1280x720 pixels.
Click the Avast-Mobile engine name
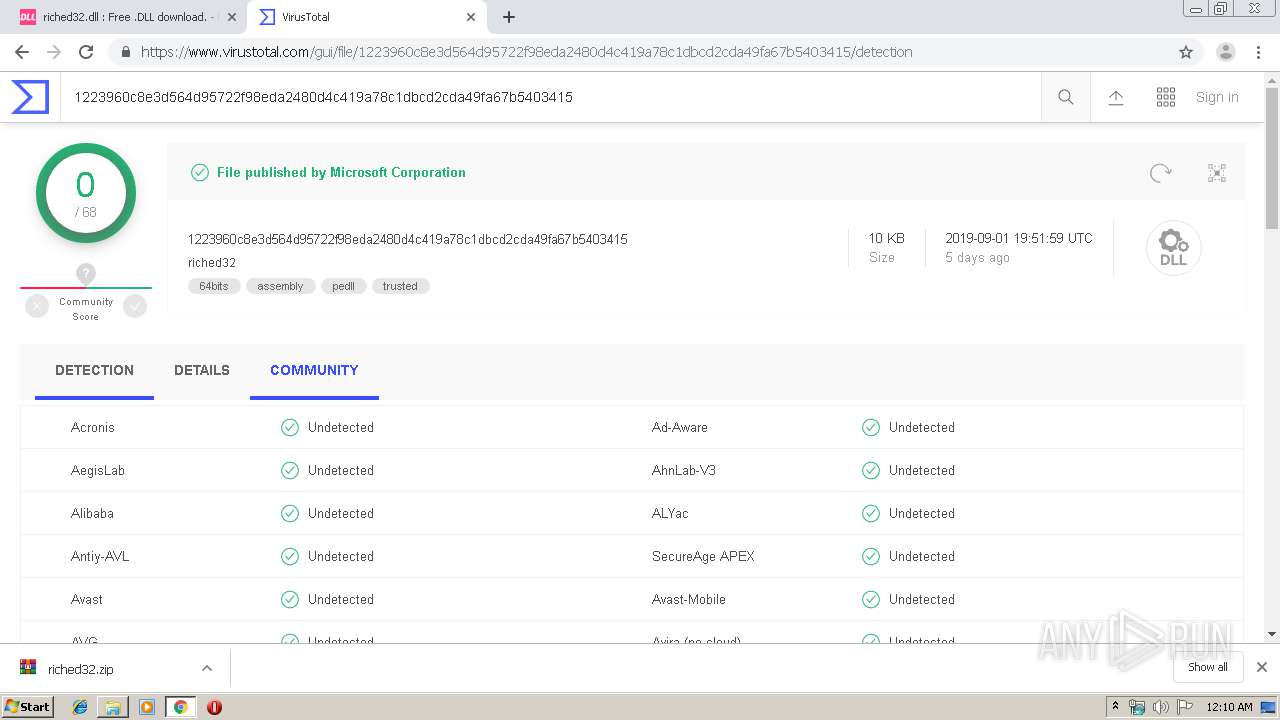689,599
